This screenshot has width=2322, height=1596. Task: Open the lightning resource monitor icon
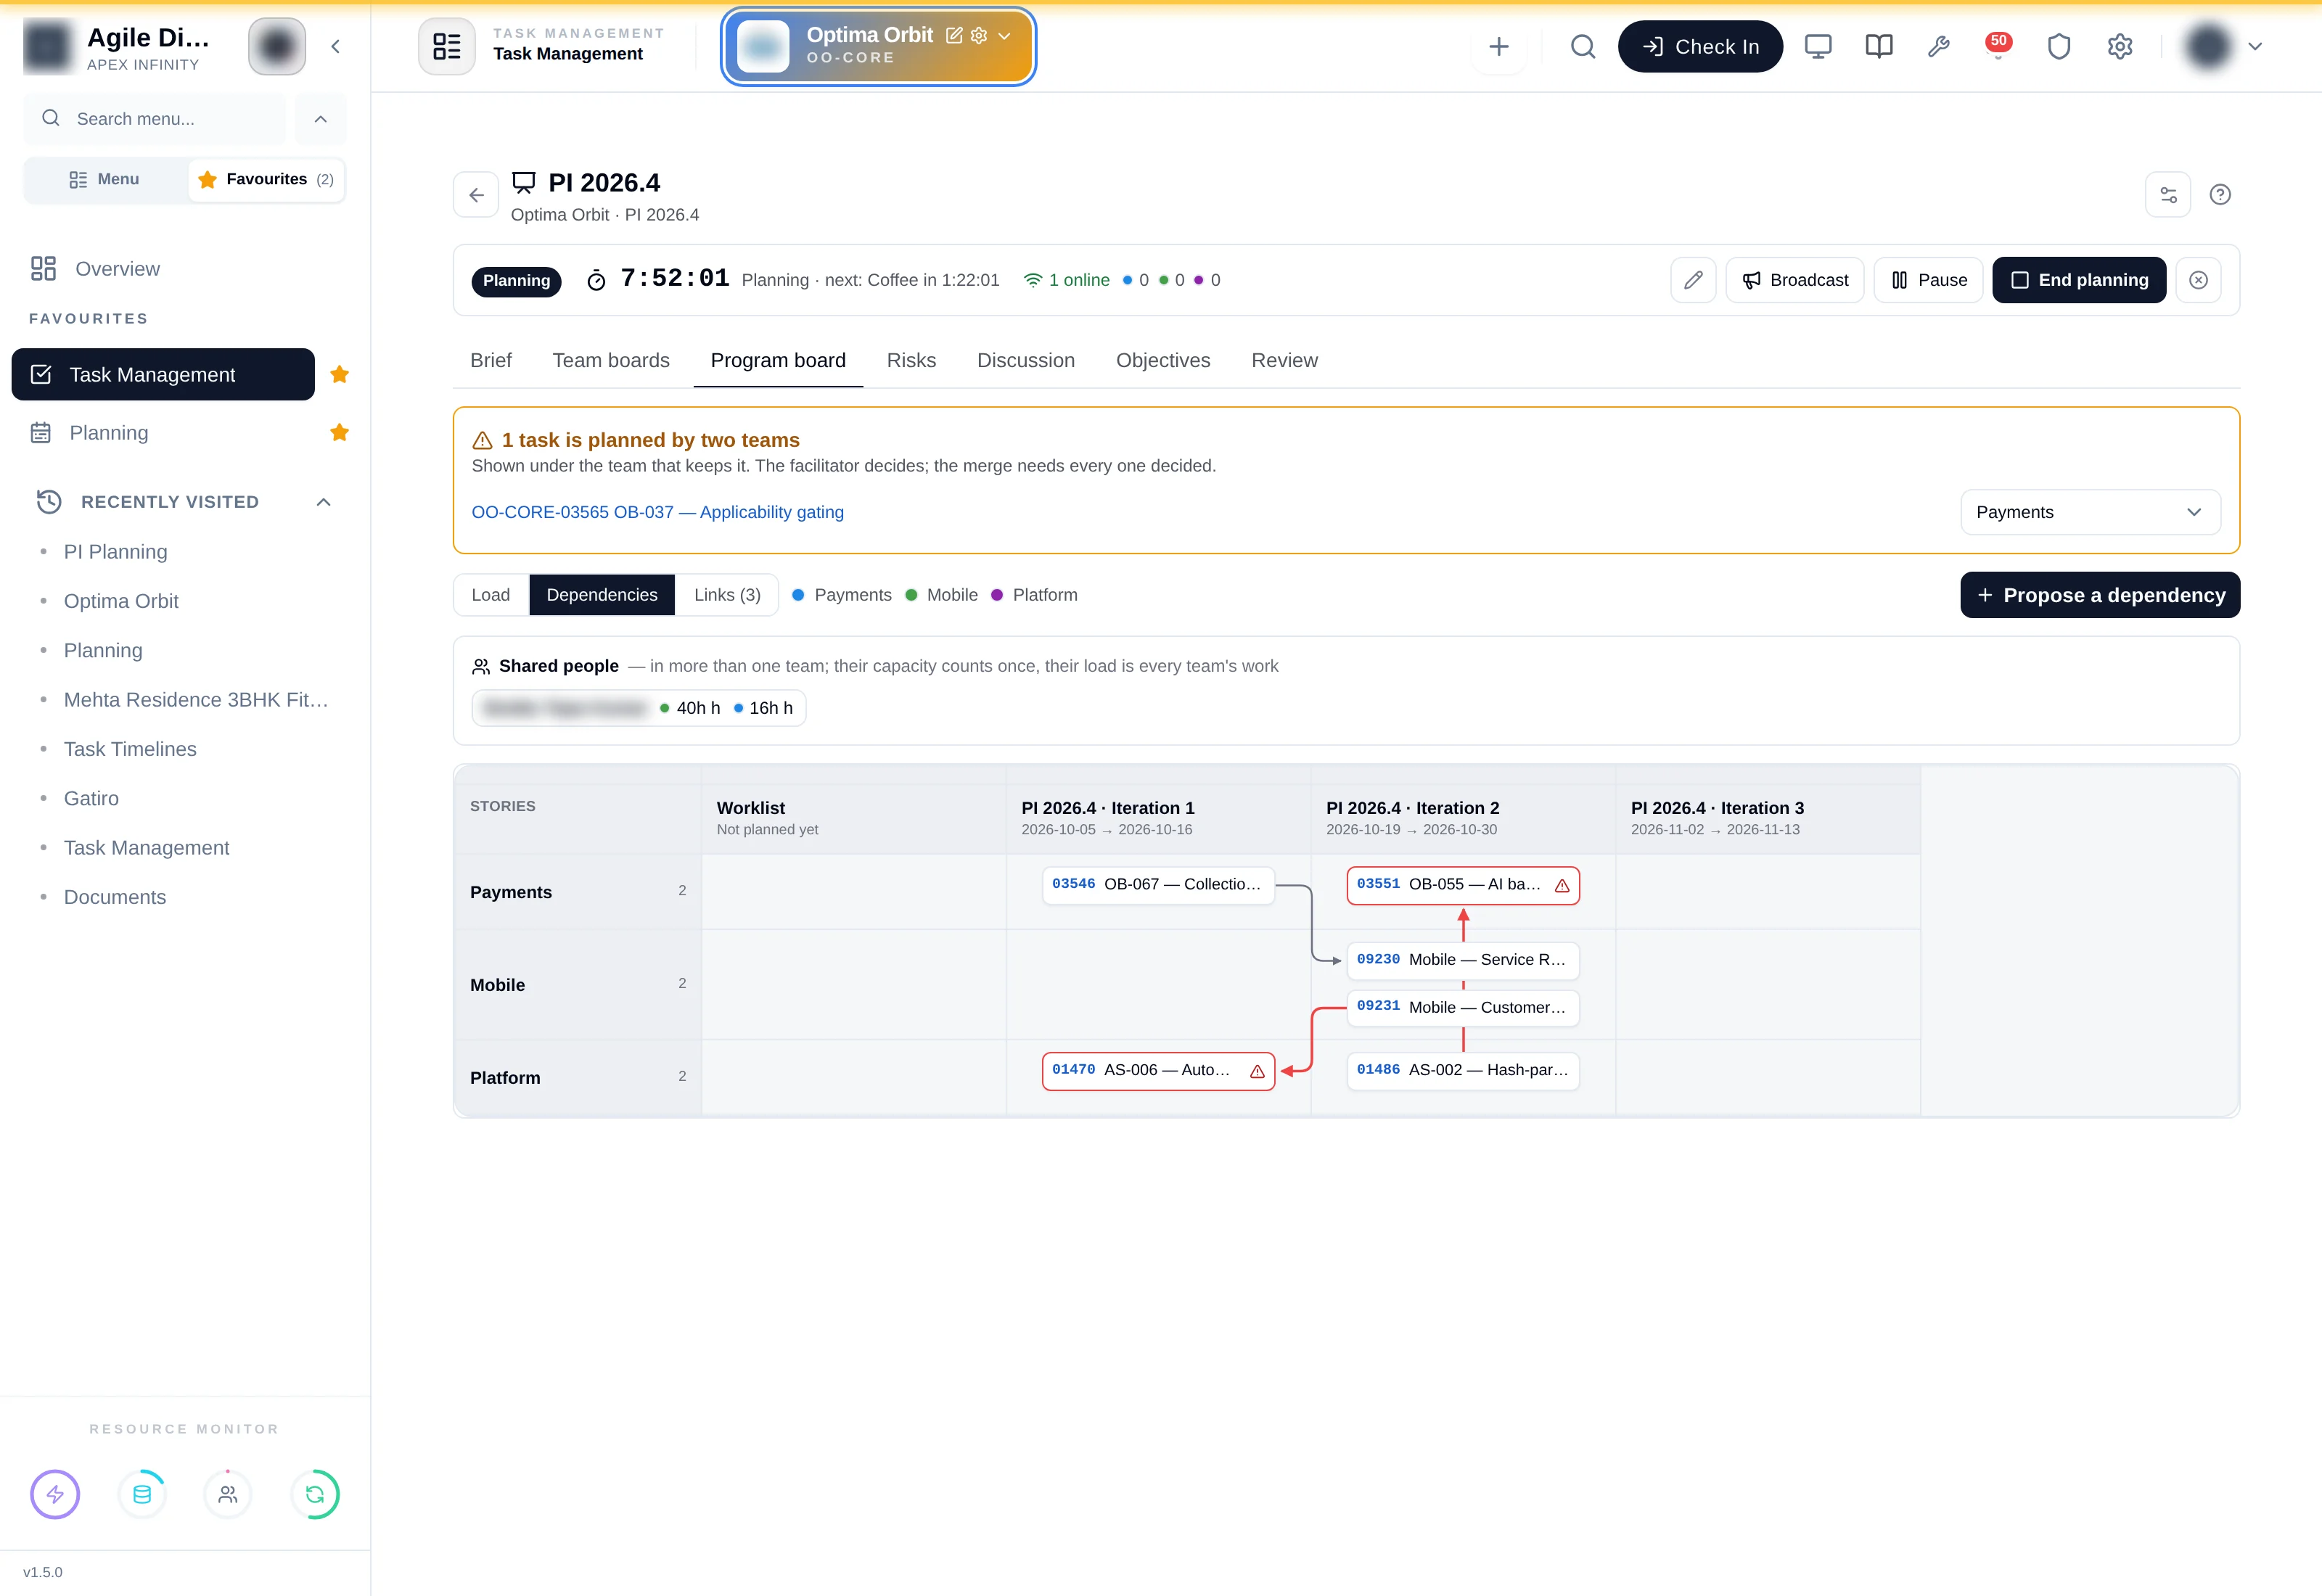(x=55, y=1494)
